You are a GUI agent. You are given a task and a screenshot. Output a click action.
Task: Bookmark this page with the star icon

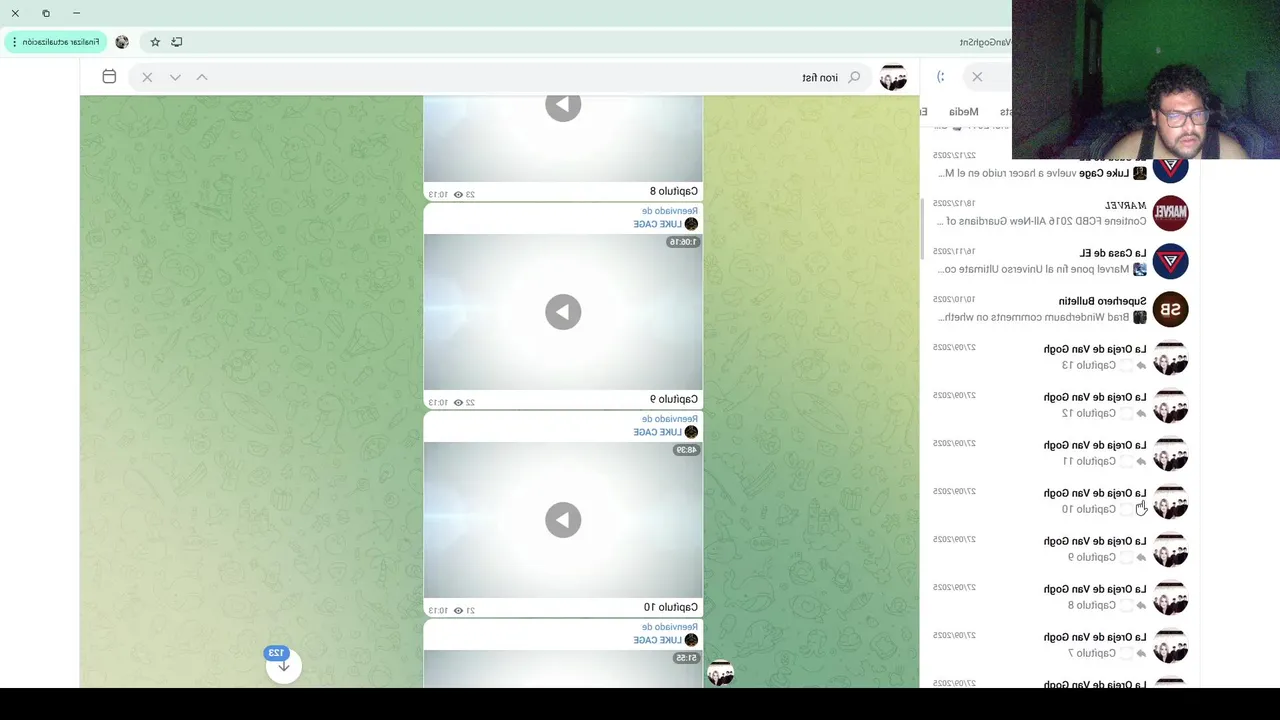point(155,42)
